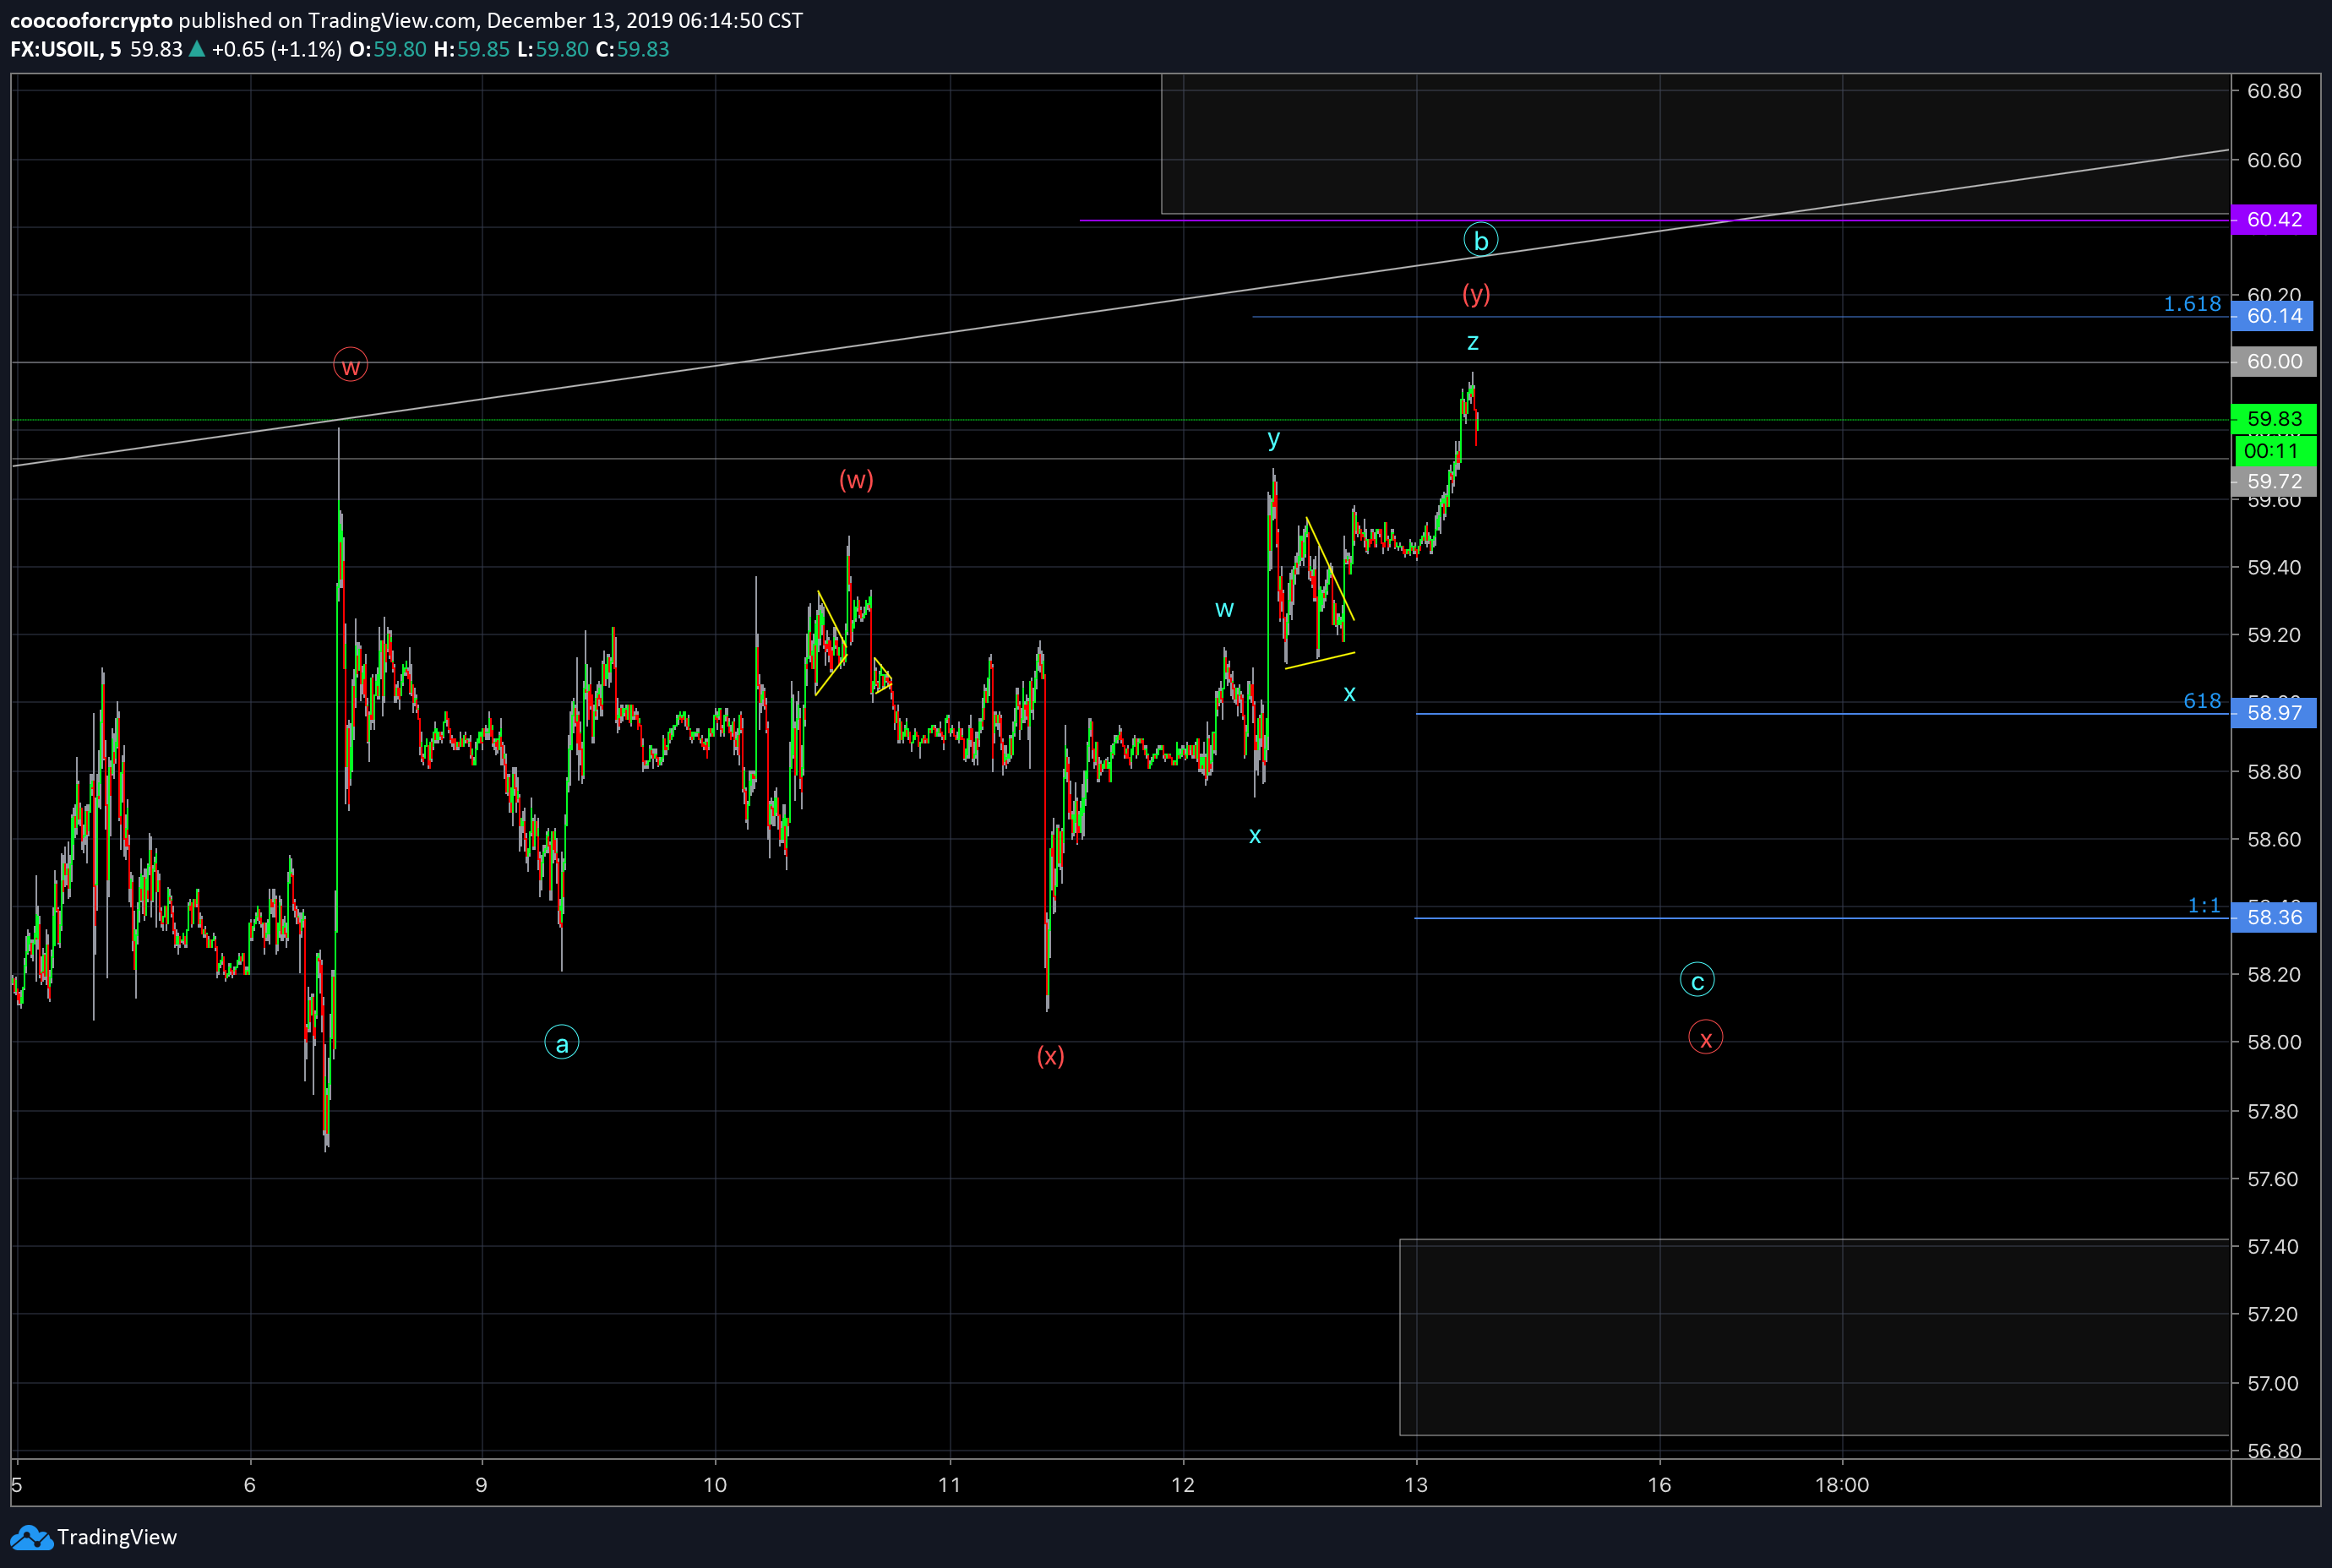This screenshot has width=2332, height=1568.
Task: Click the red (x) wave label
Action: (1050, 1056)
